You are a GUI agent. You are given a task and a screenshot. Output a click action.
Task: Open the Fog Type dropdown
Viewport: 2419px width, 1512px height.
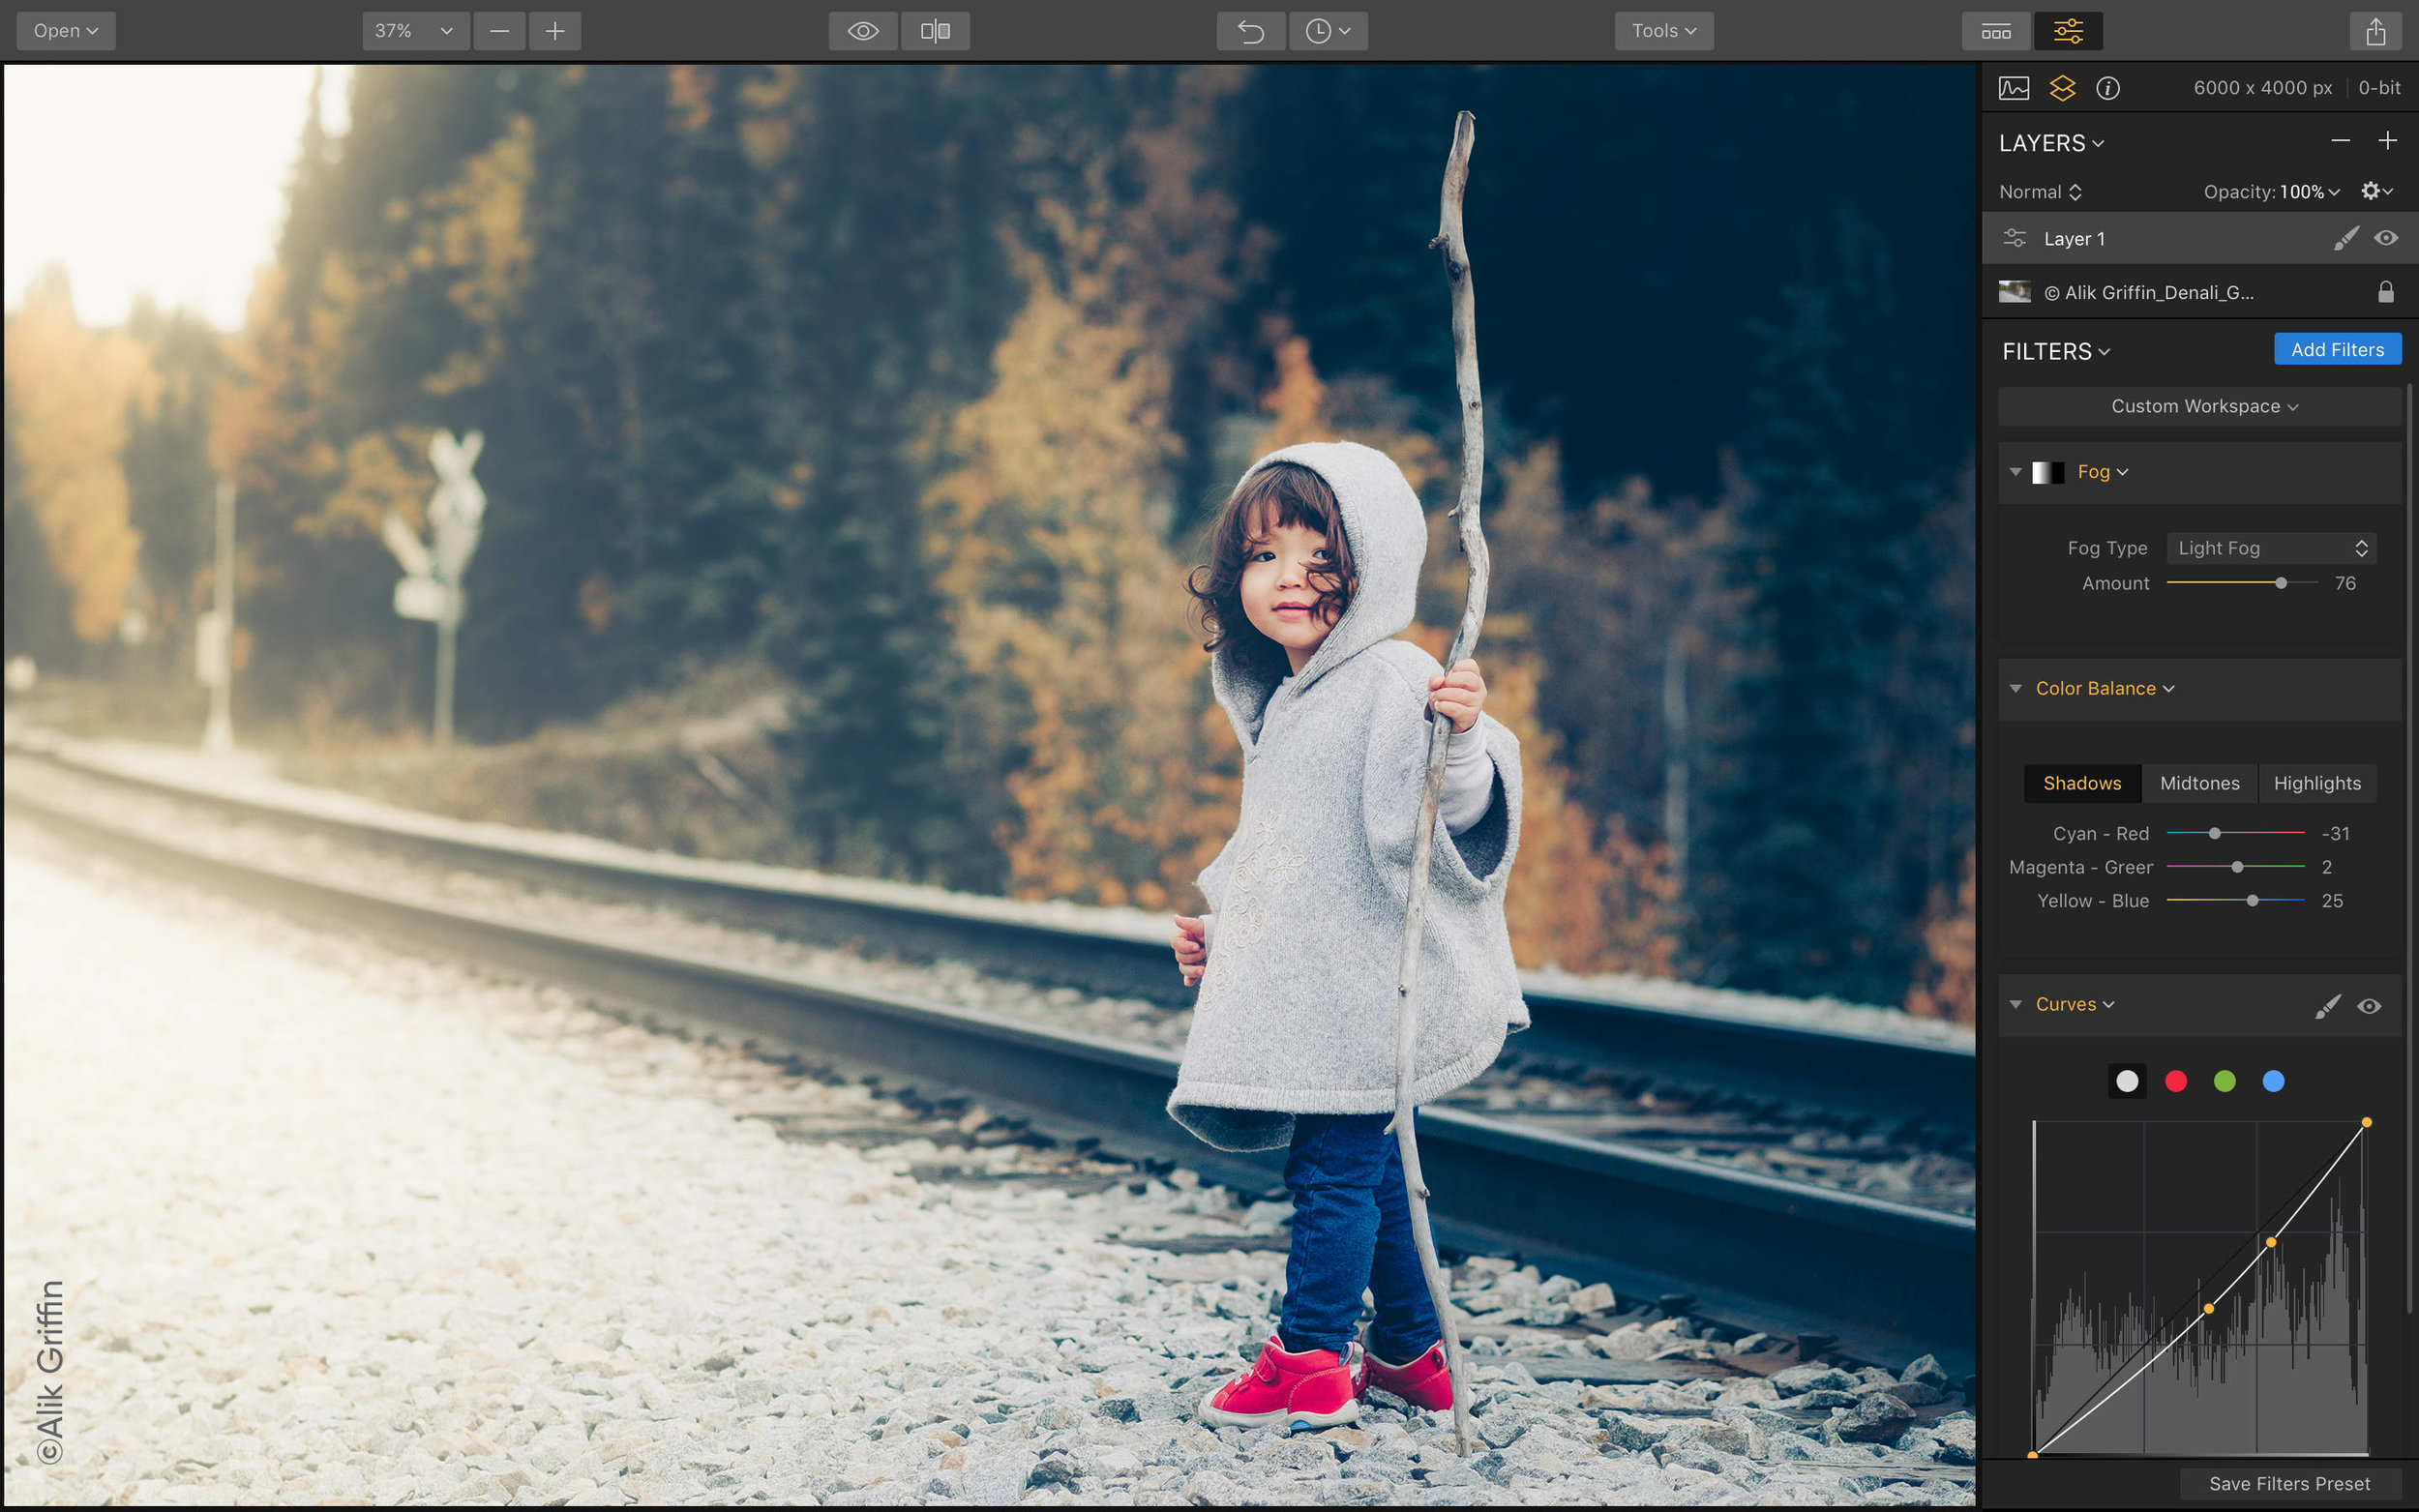pos(2271,548)
